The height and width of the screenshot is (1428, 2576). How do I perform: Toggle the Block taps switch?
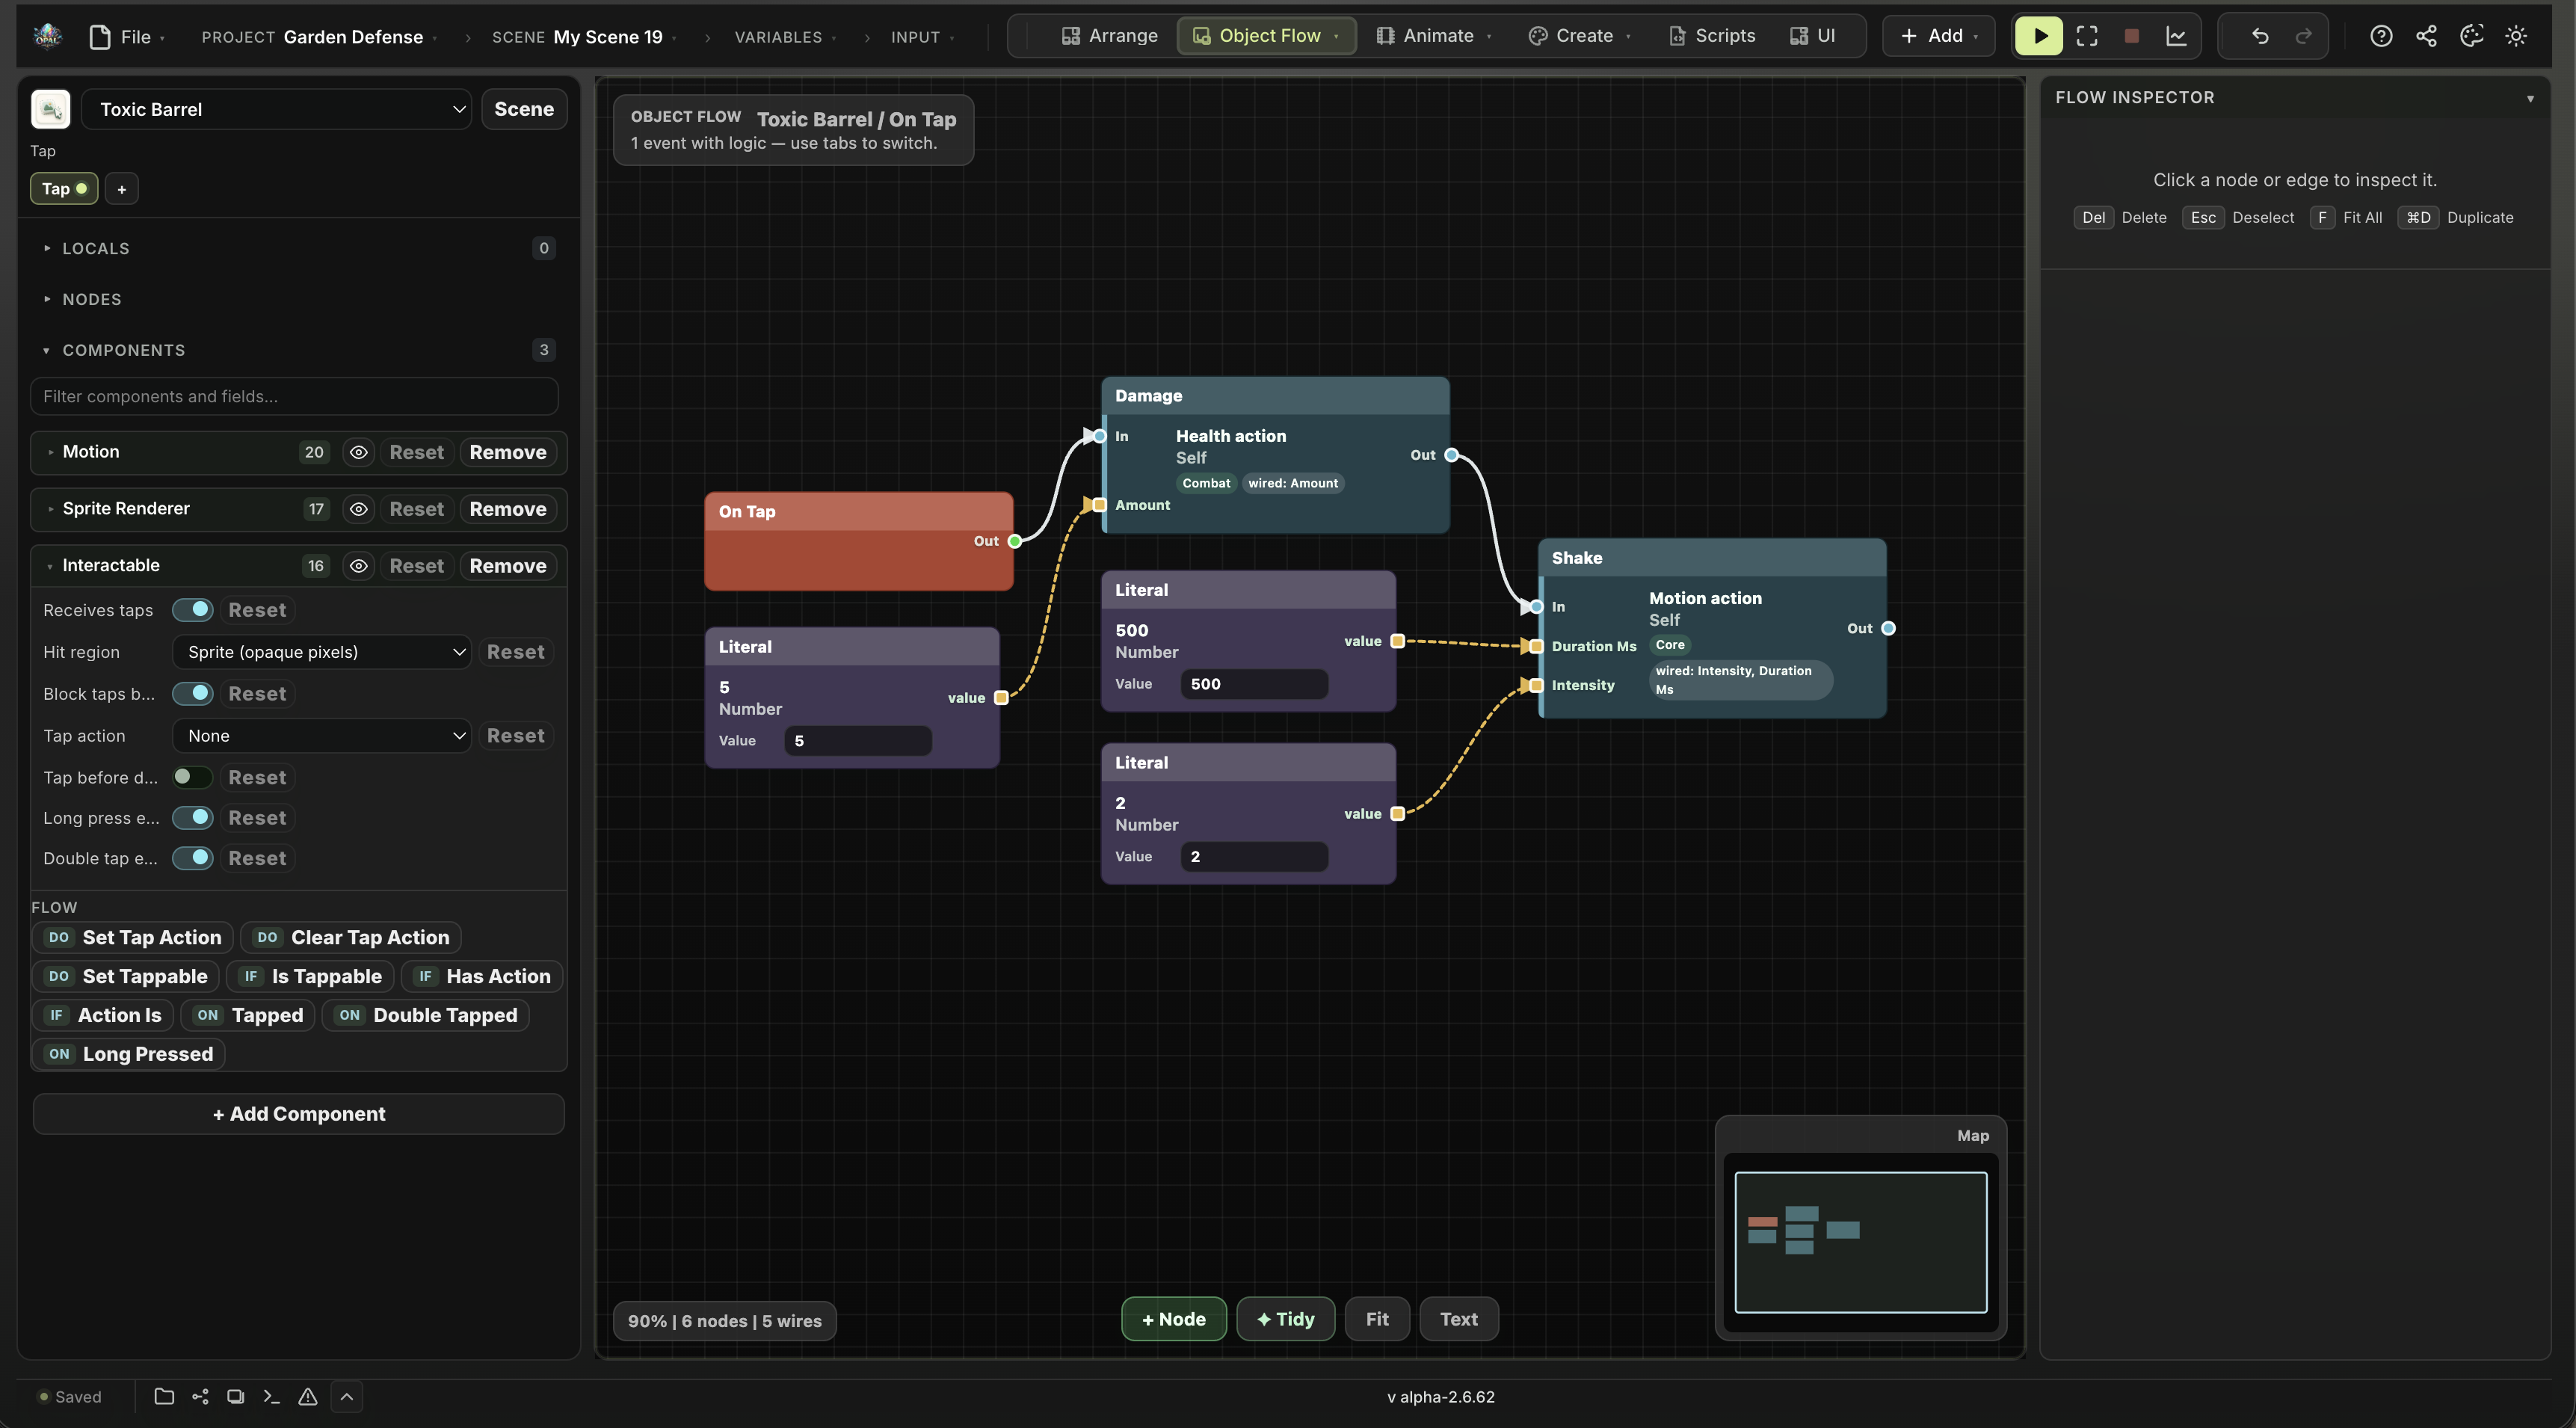[192, 694]
